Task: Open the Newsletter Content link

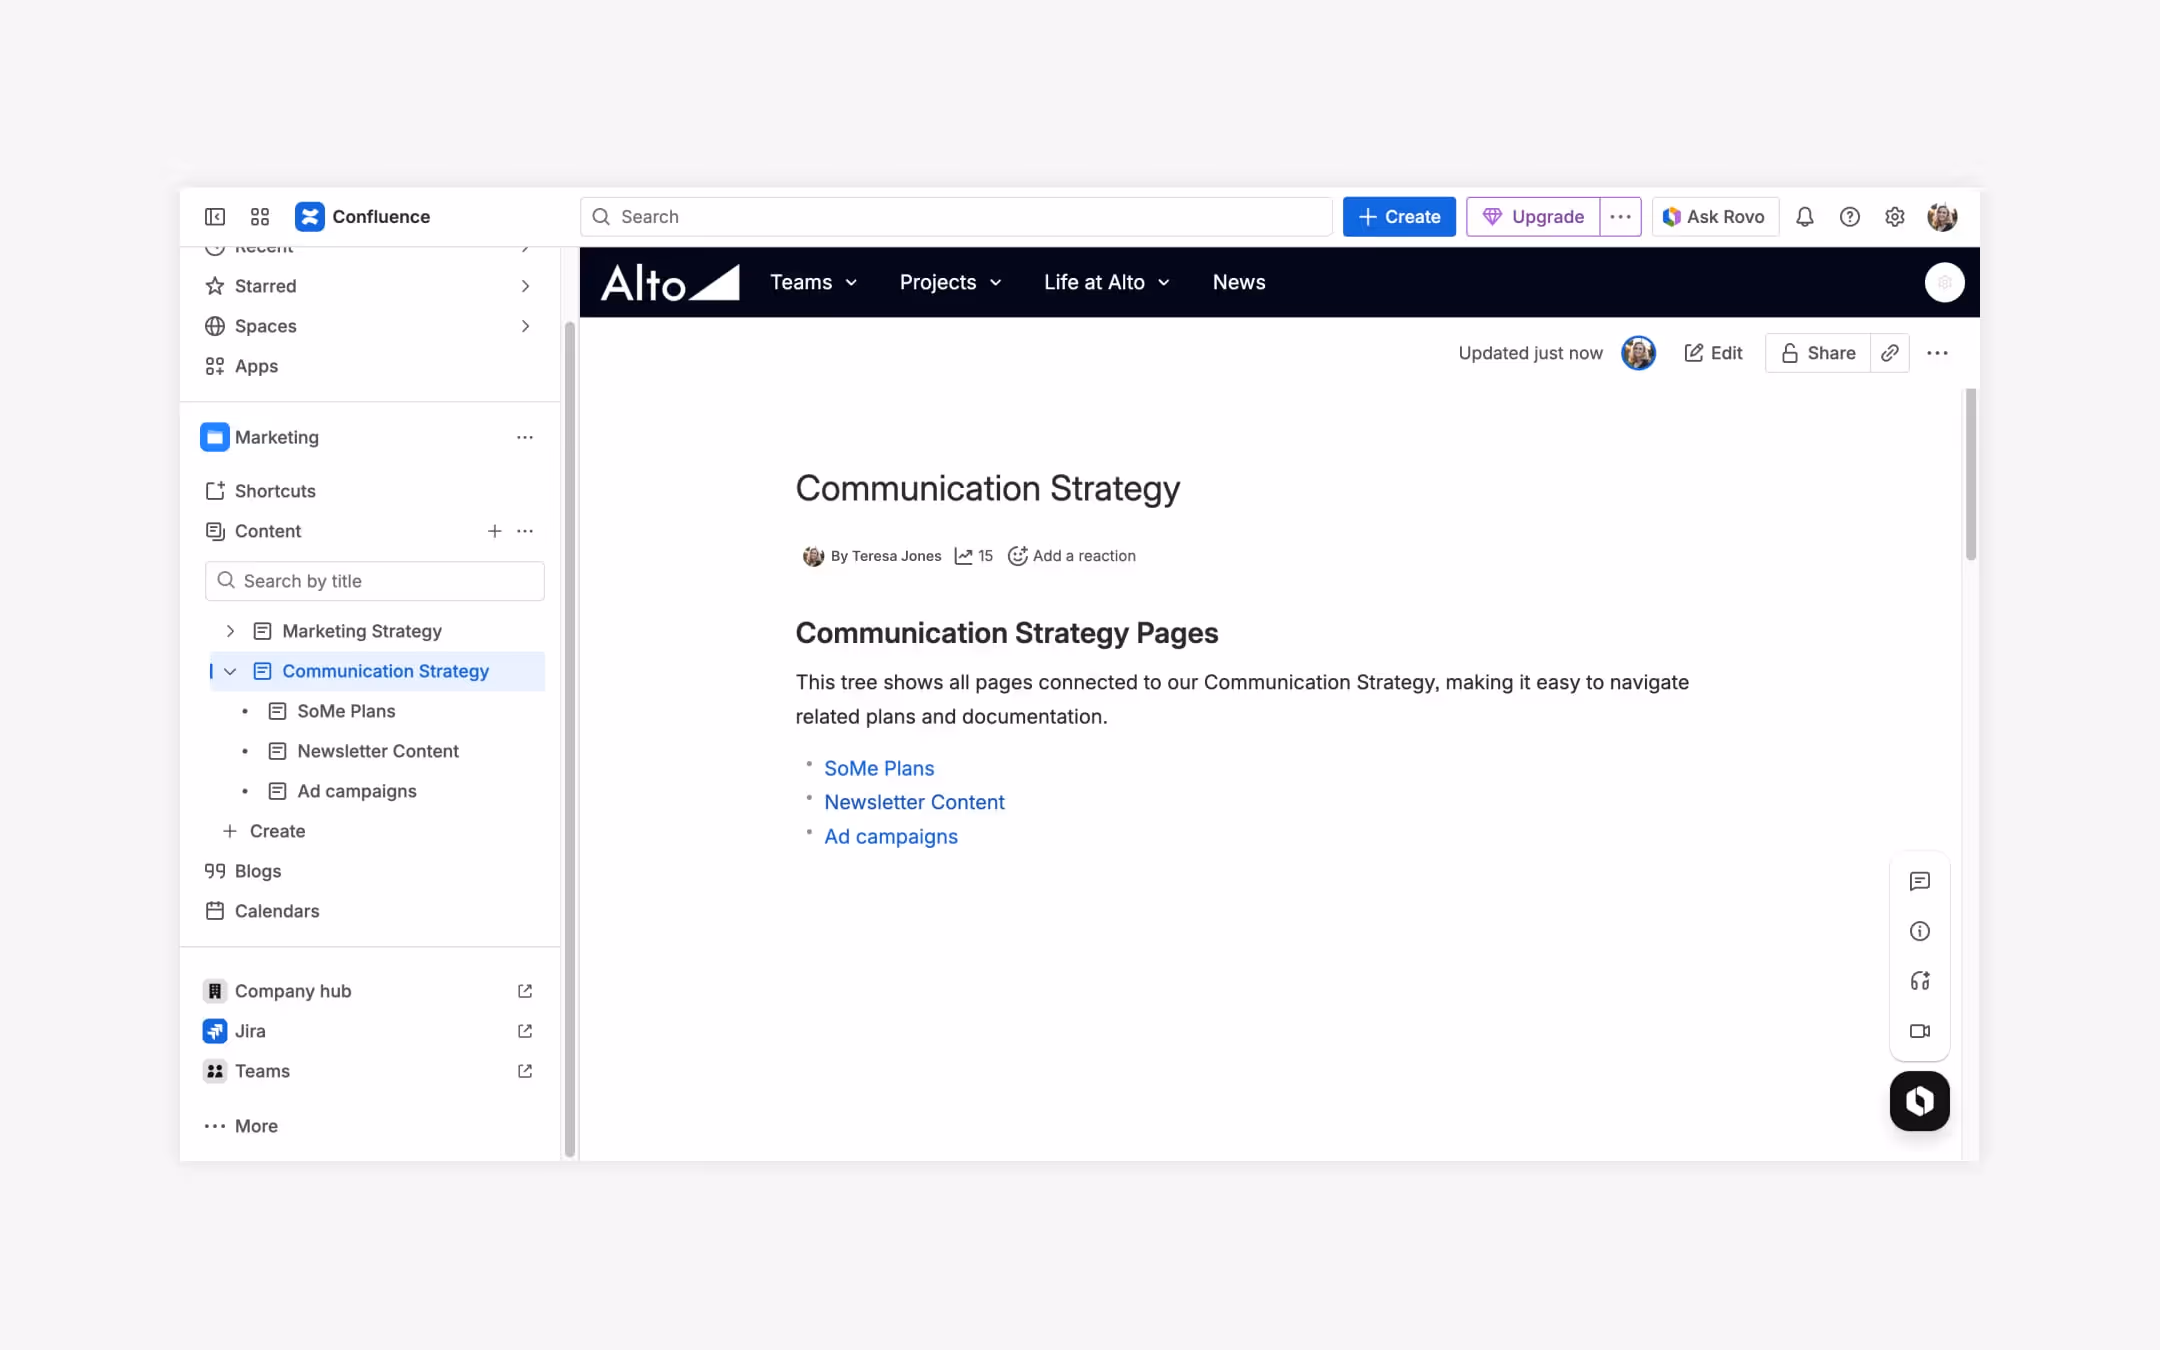Action: 913,801
